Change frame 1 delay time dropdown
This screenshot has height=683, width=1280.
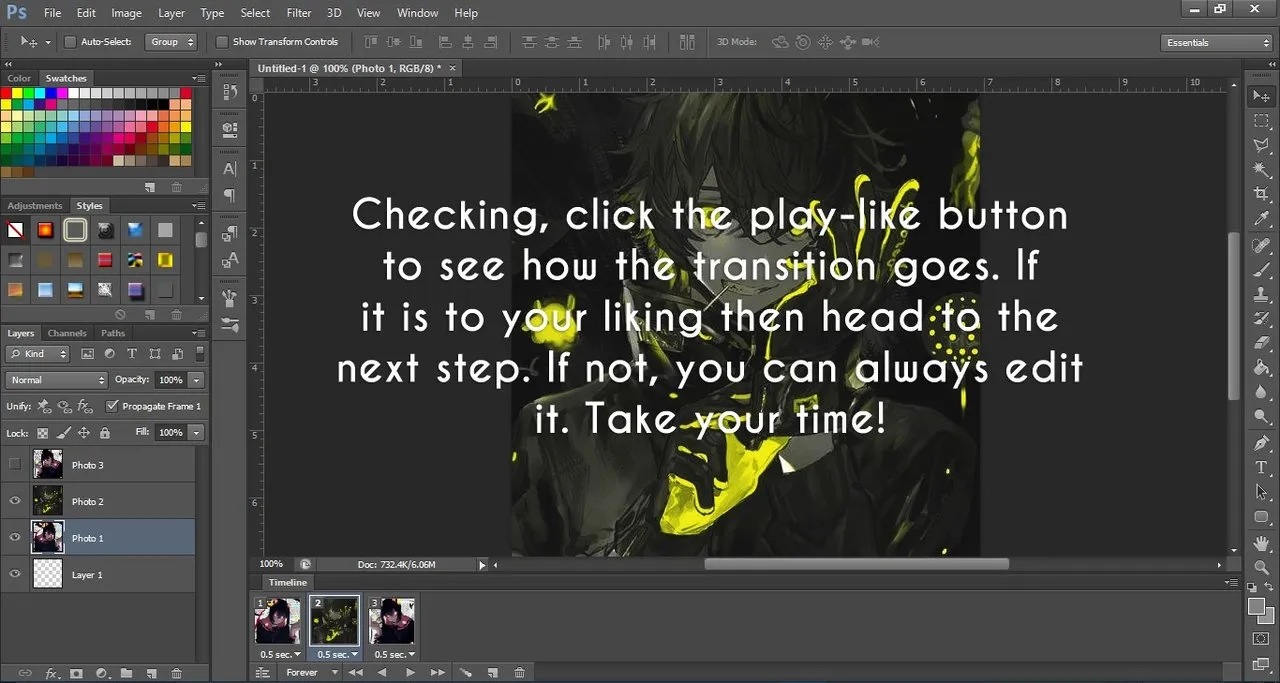(x=280, y=654)
